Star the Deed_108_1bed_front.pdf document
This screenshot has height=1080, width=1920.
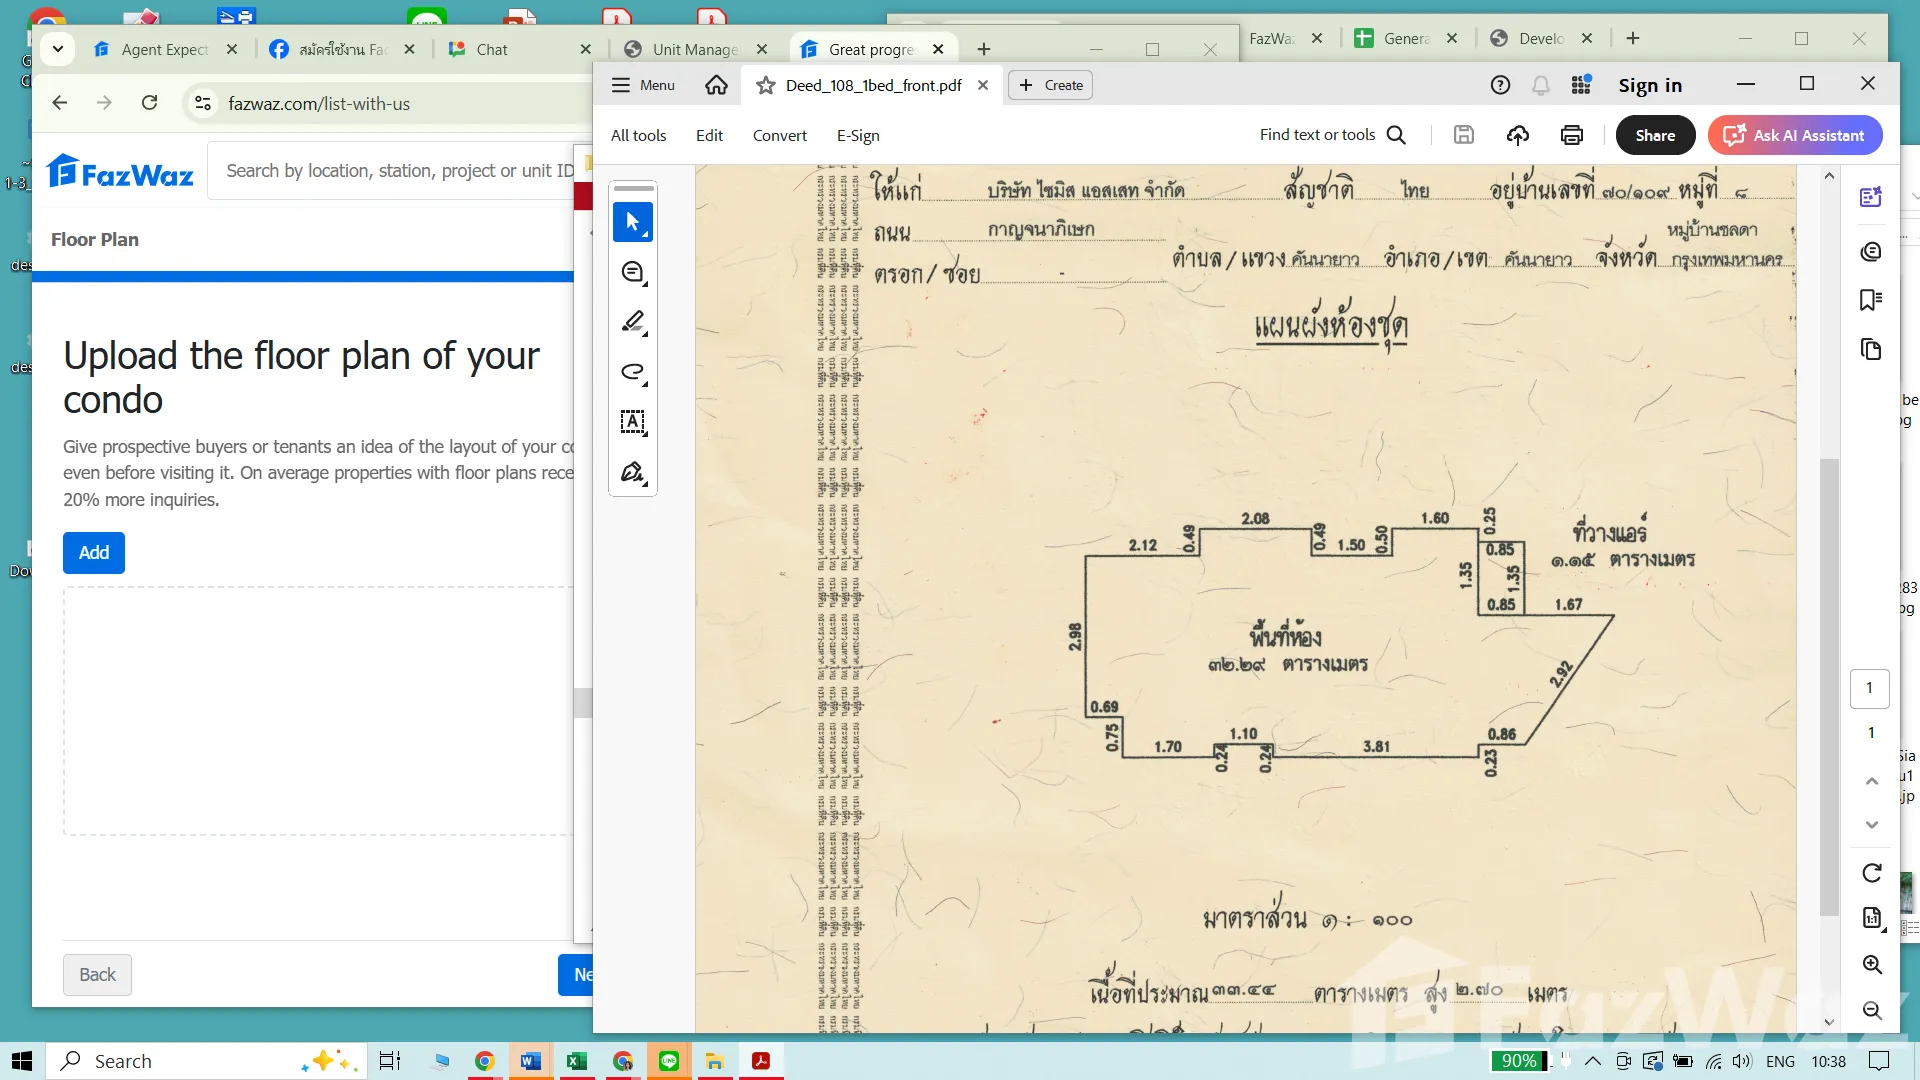click(x=766, y=86)
